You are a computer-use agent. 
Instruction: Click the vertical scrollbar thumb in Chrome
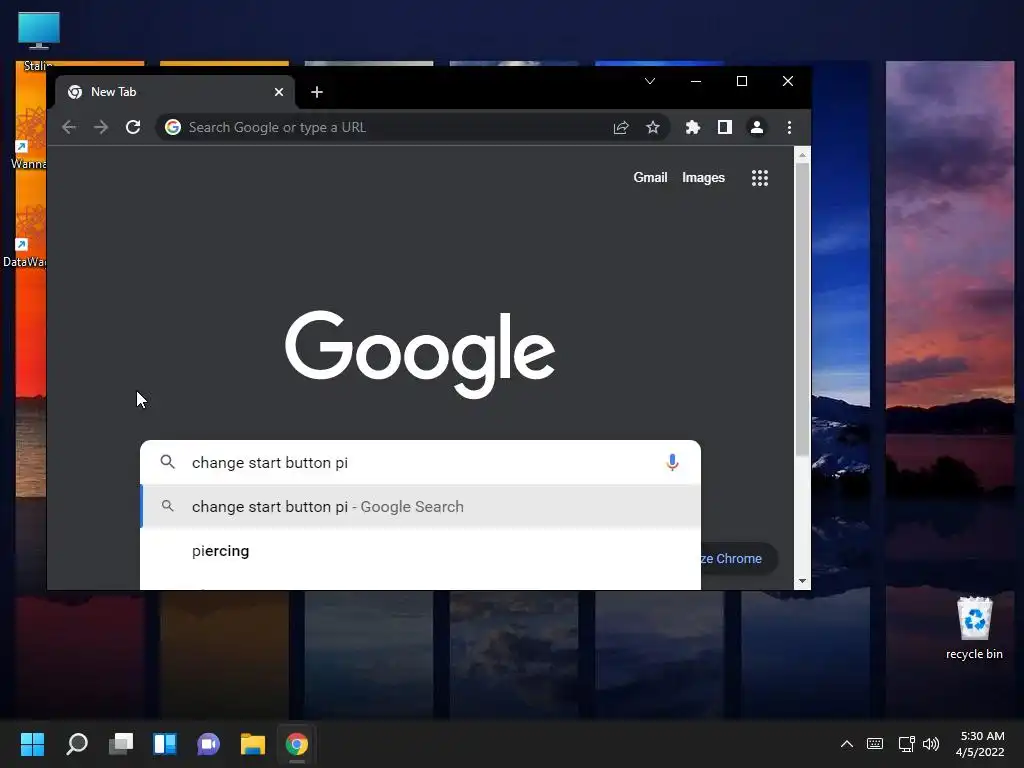pyautogui.click(x=802, y=310)
